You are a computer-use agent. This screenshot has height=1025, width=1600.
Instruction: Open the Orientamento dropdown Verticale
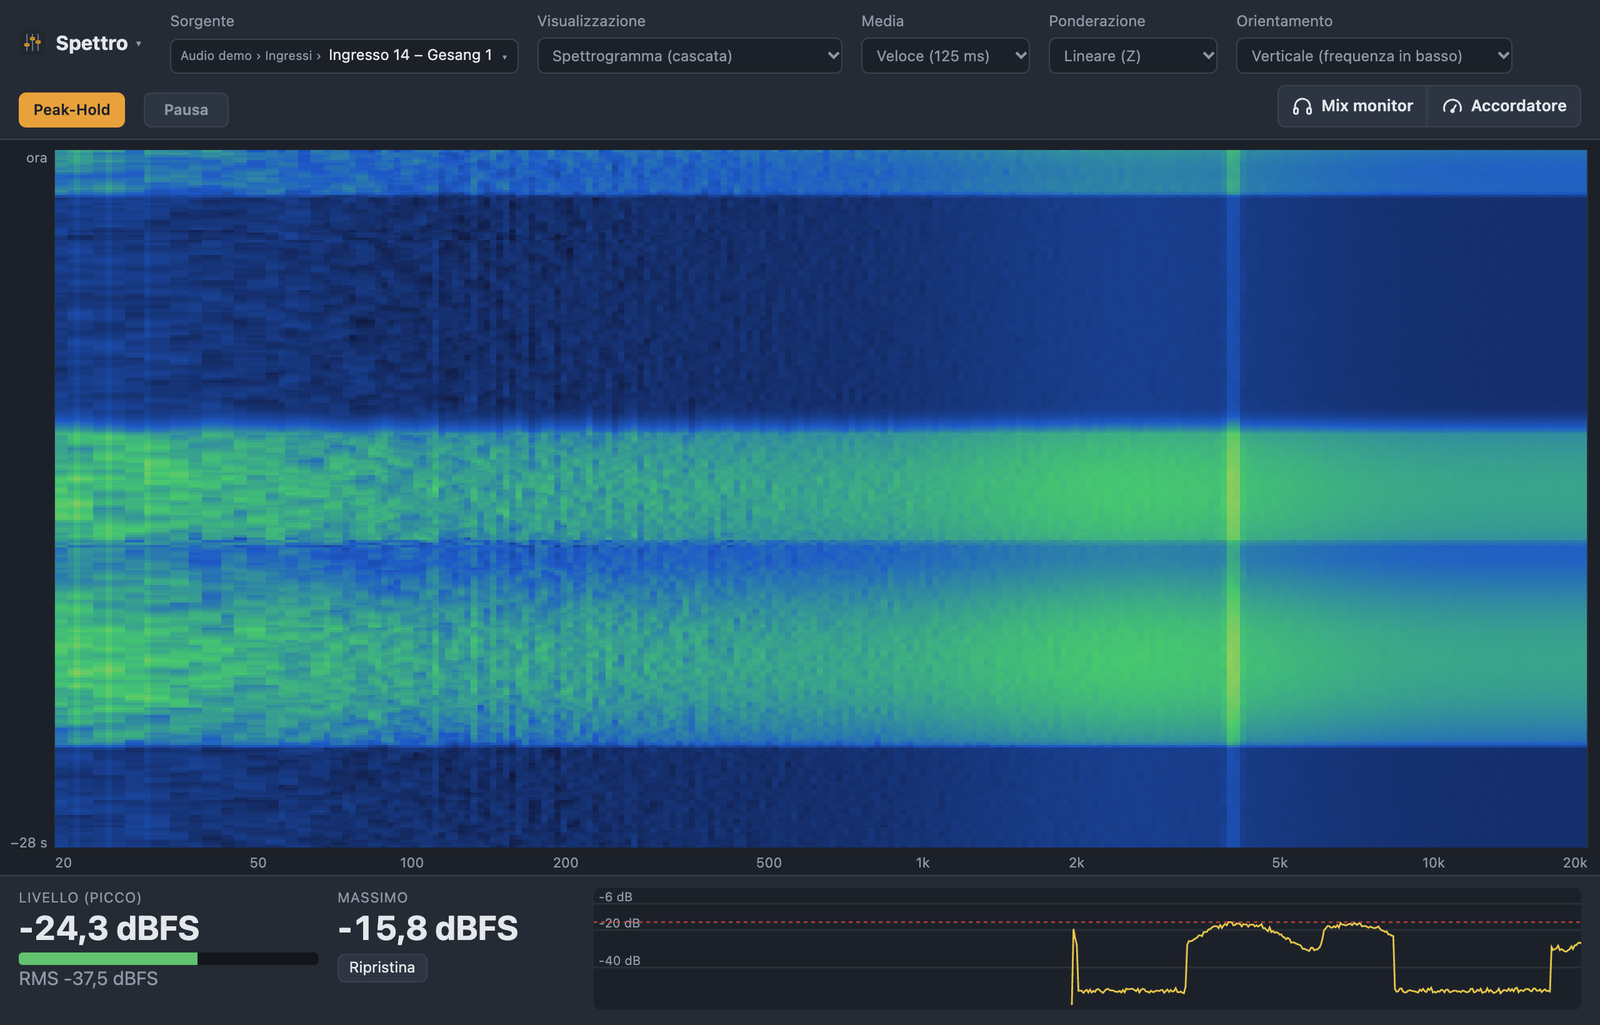pos(1374,56)
